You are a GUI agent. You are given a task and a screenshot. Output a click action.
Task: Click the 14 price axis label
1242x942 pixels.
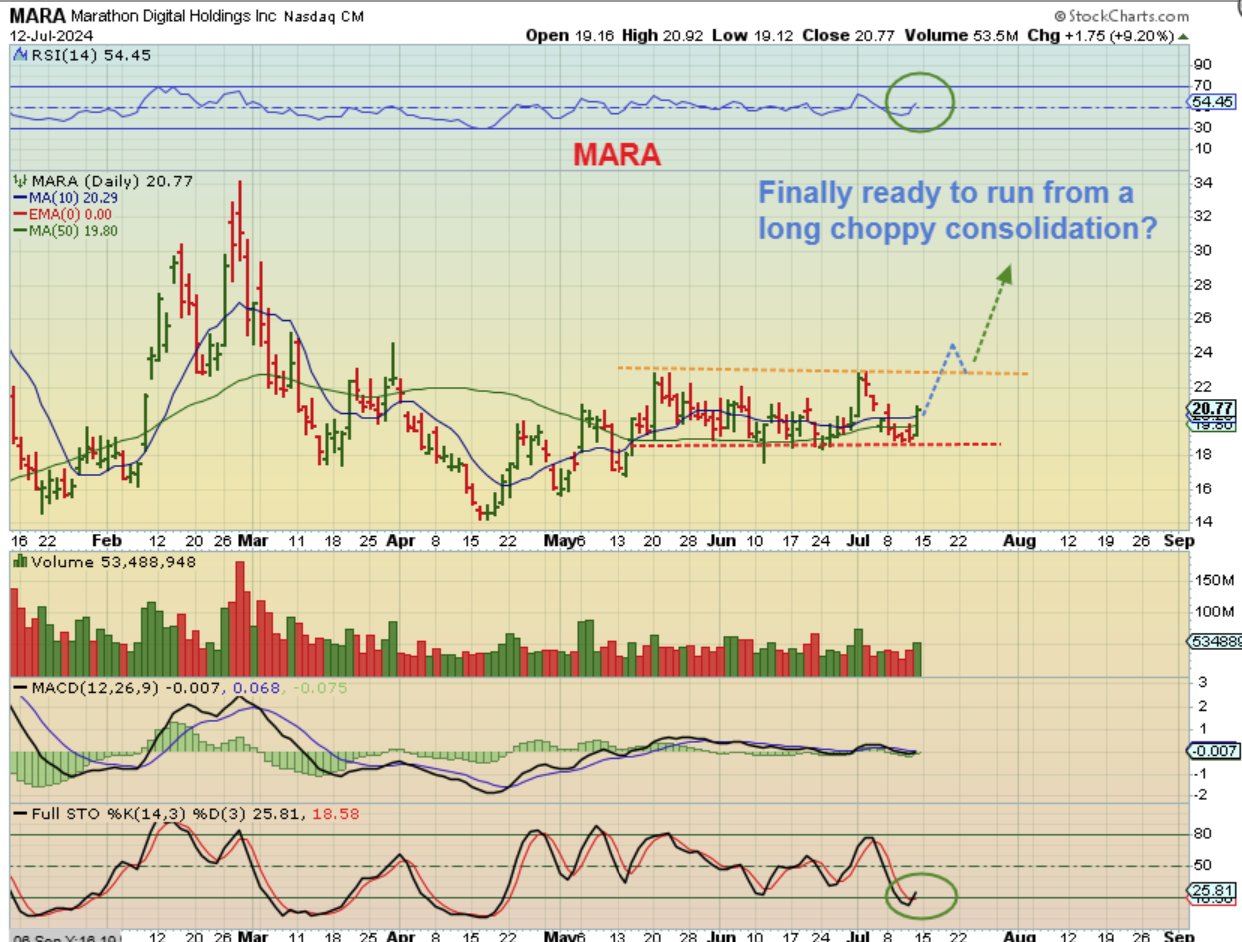pos(1203,522)
